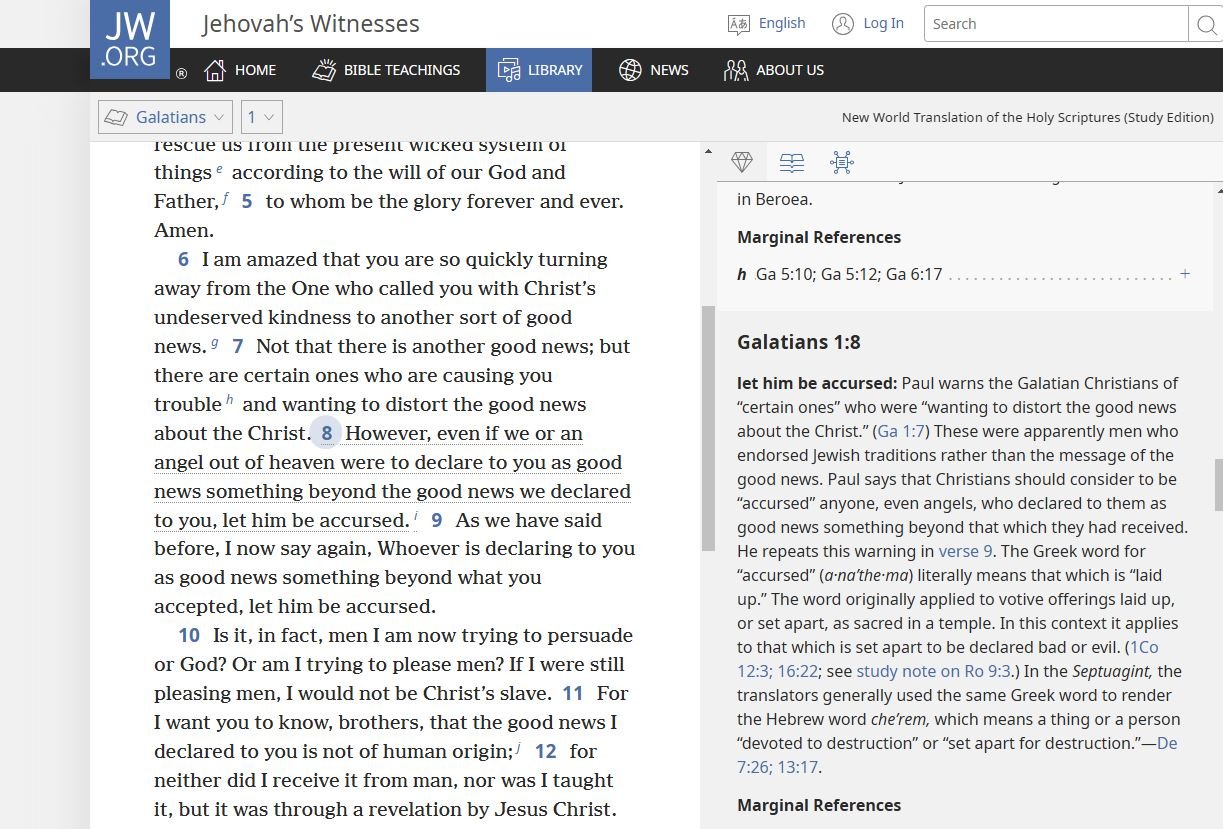Screen dimensions: 1223x829
Task: Select verse number 10
Action: click(x=189, y=635)
